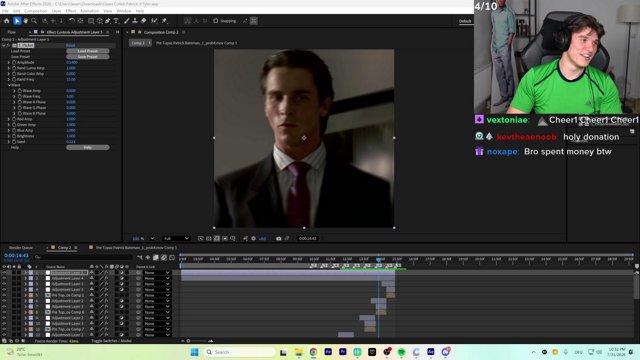640x360 pixels.
Task: Open parent None dropdown for layer 2
Action: pos(157,278)
